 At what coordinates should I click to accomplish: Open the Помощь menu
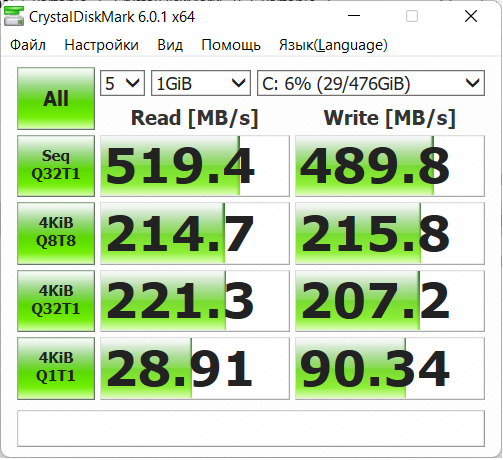231,45
